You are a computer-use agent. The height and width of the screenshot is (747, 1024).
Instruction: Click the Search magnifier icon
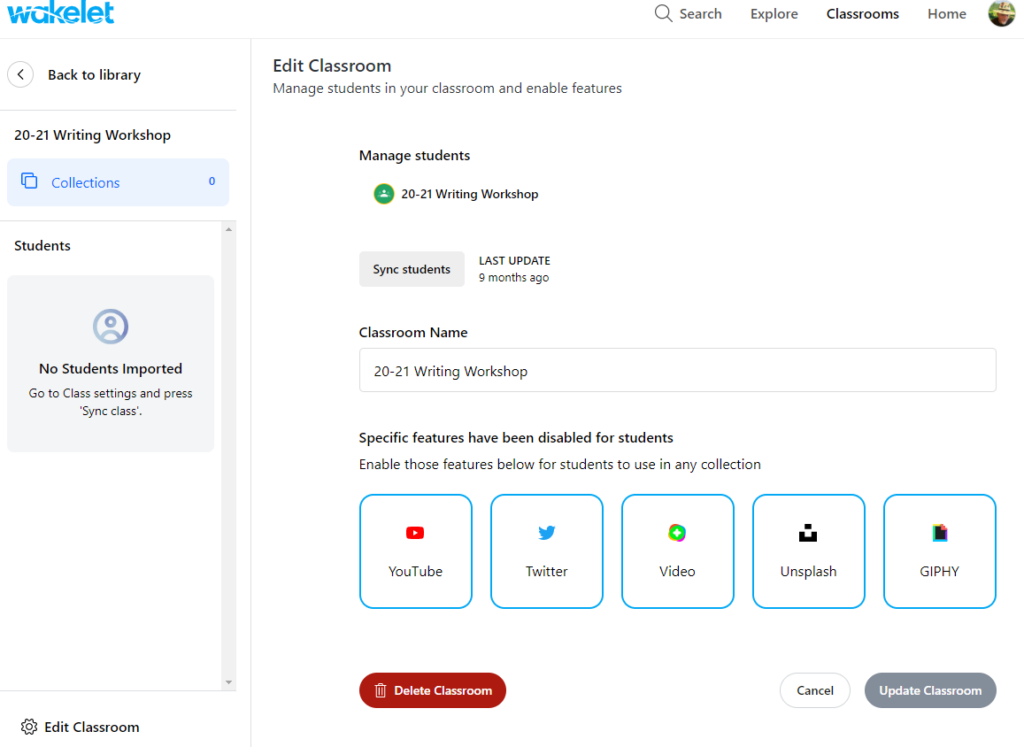[663, 13]
